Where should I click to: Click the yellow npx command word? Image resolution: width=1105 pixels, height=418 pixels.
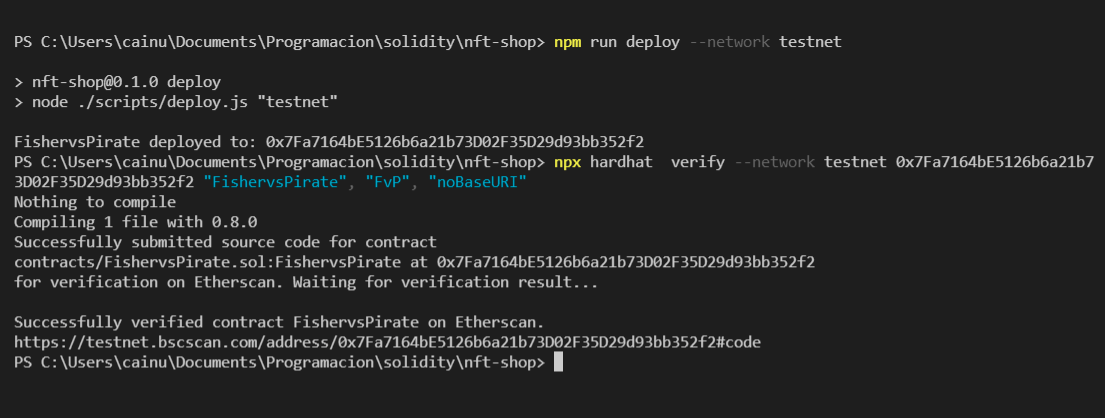click(x=568, y=163)
